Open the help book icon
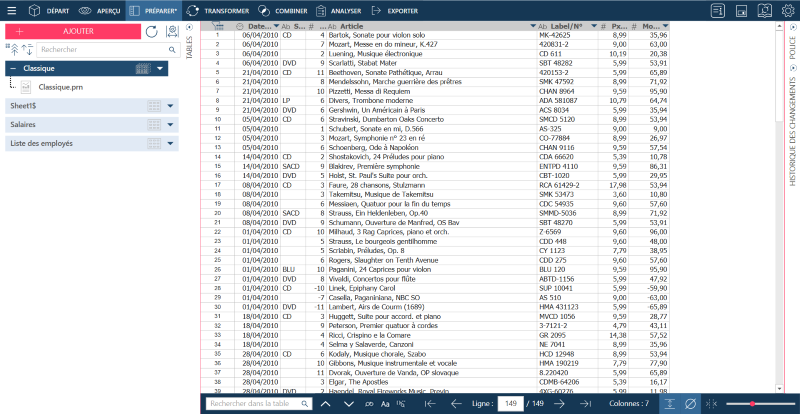Image resolution: width=800 pixels, height=414 pixels. pos(765,10)
